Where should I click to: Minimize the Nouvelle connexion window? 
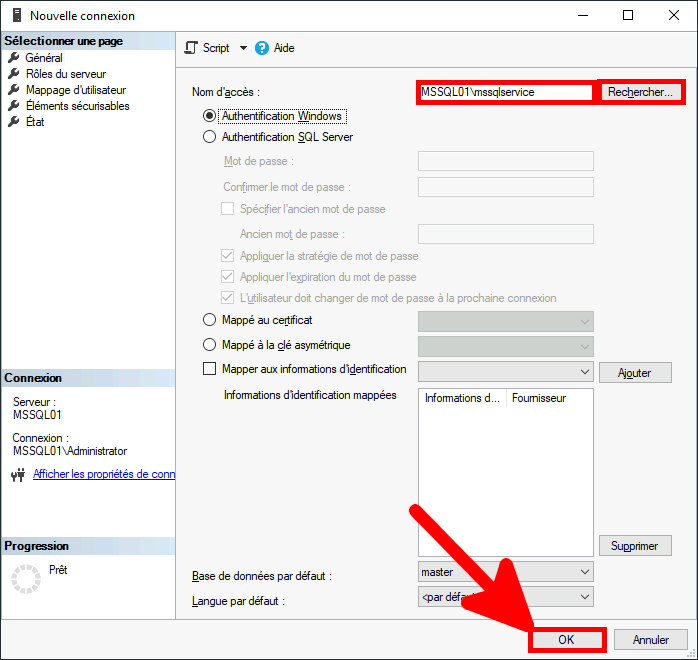(583, 15)
